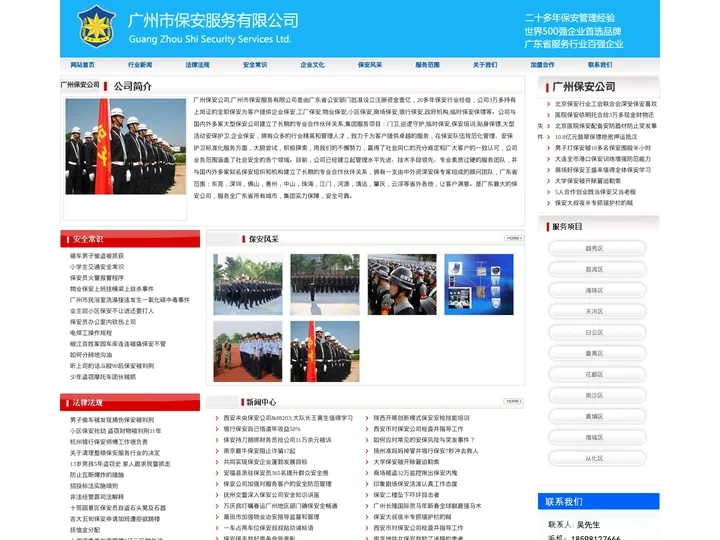Open 如何分辨地沟油 article link

pos(91,355)
